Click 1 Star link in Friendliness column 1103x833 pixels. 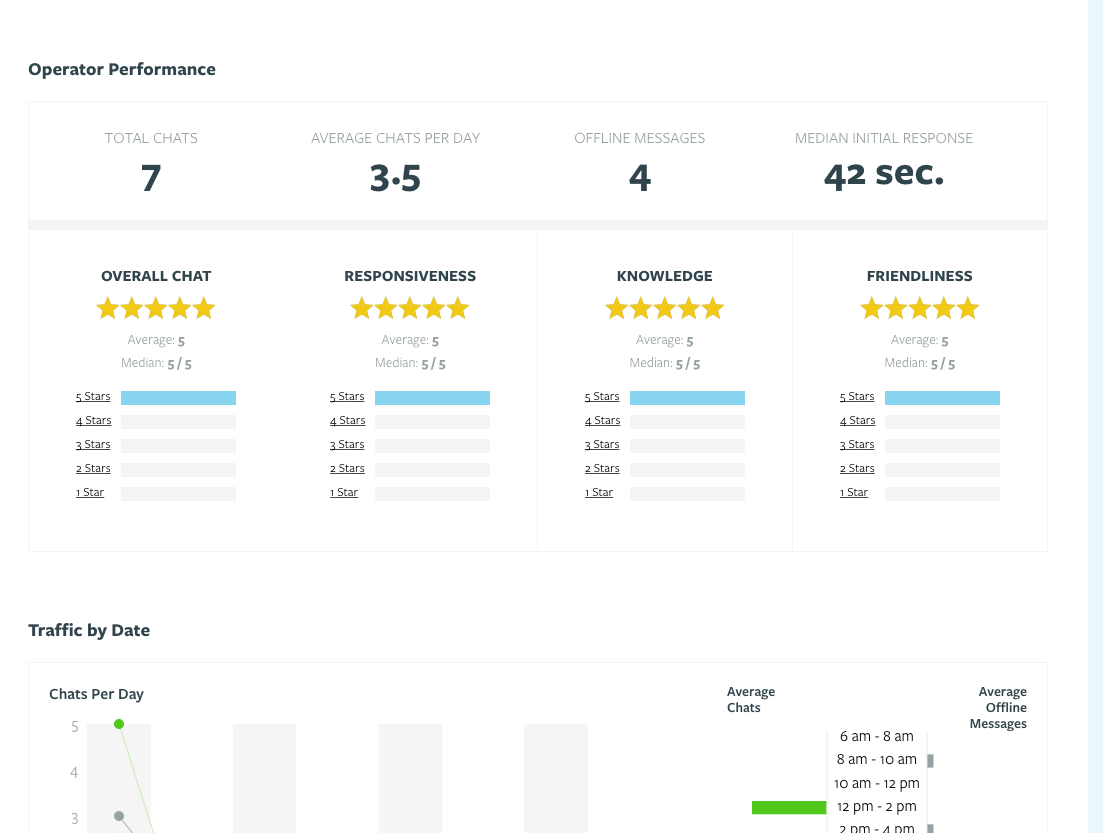click(854, 492)
